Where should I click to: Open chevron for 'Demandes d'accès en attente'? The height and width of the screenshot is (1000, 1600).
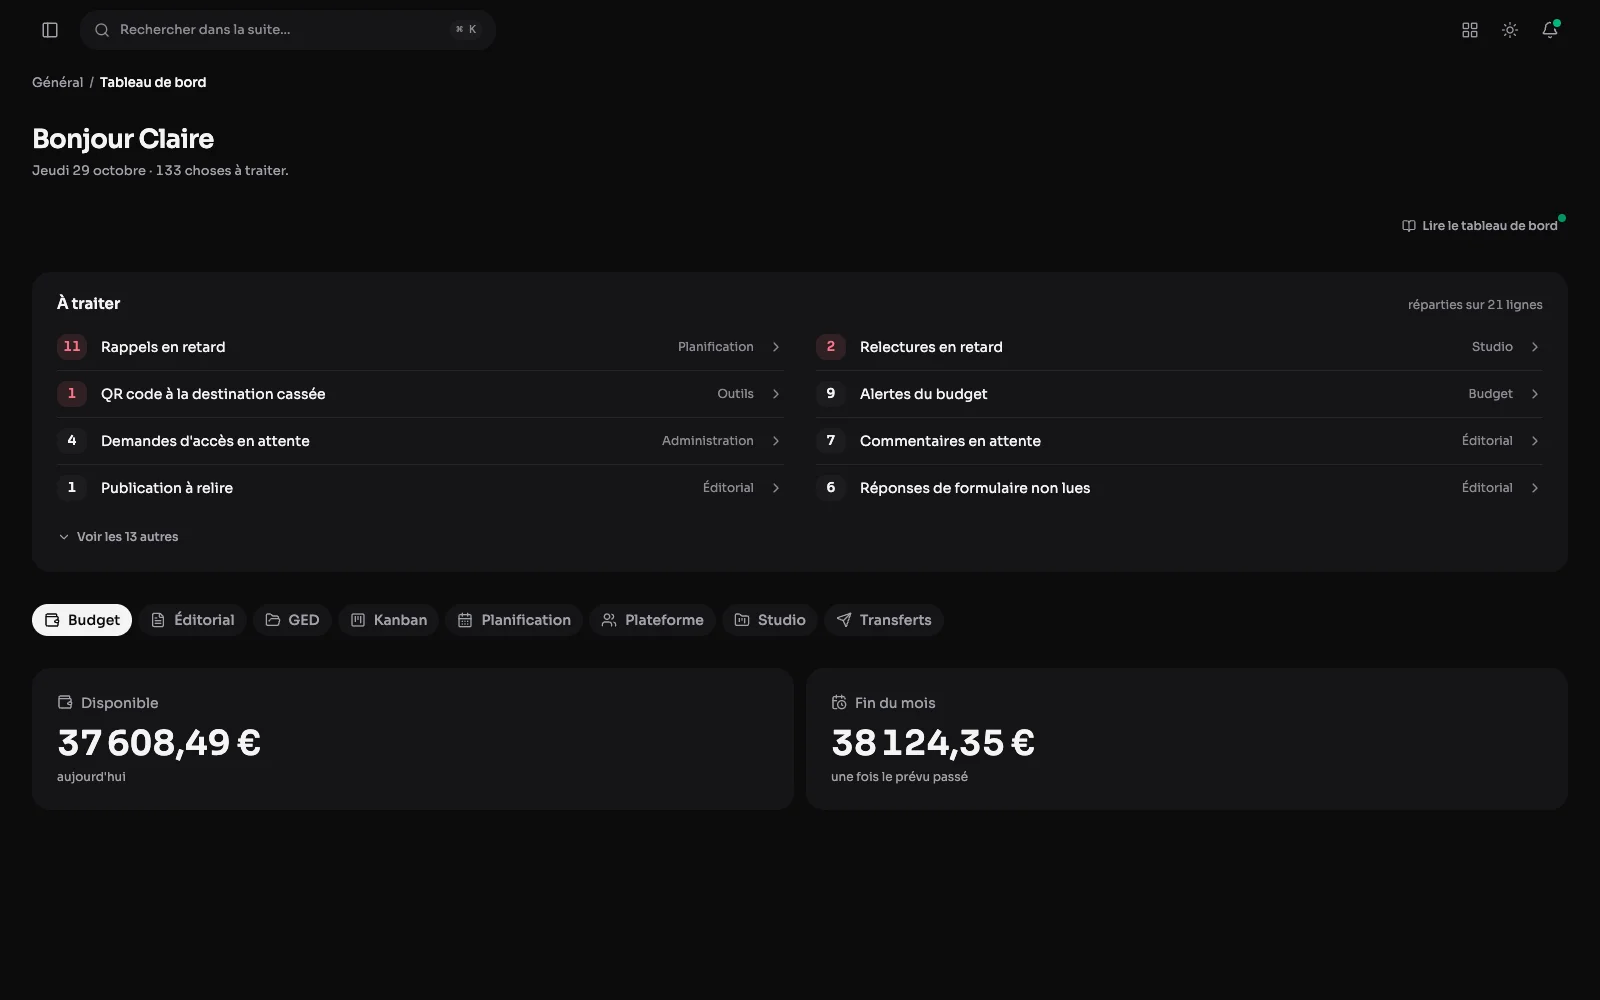point(776,441)
